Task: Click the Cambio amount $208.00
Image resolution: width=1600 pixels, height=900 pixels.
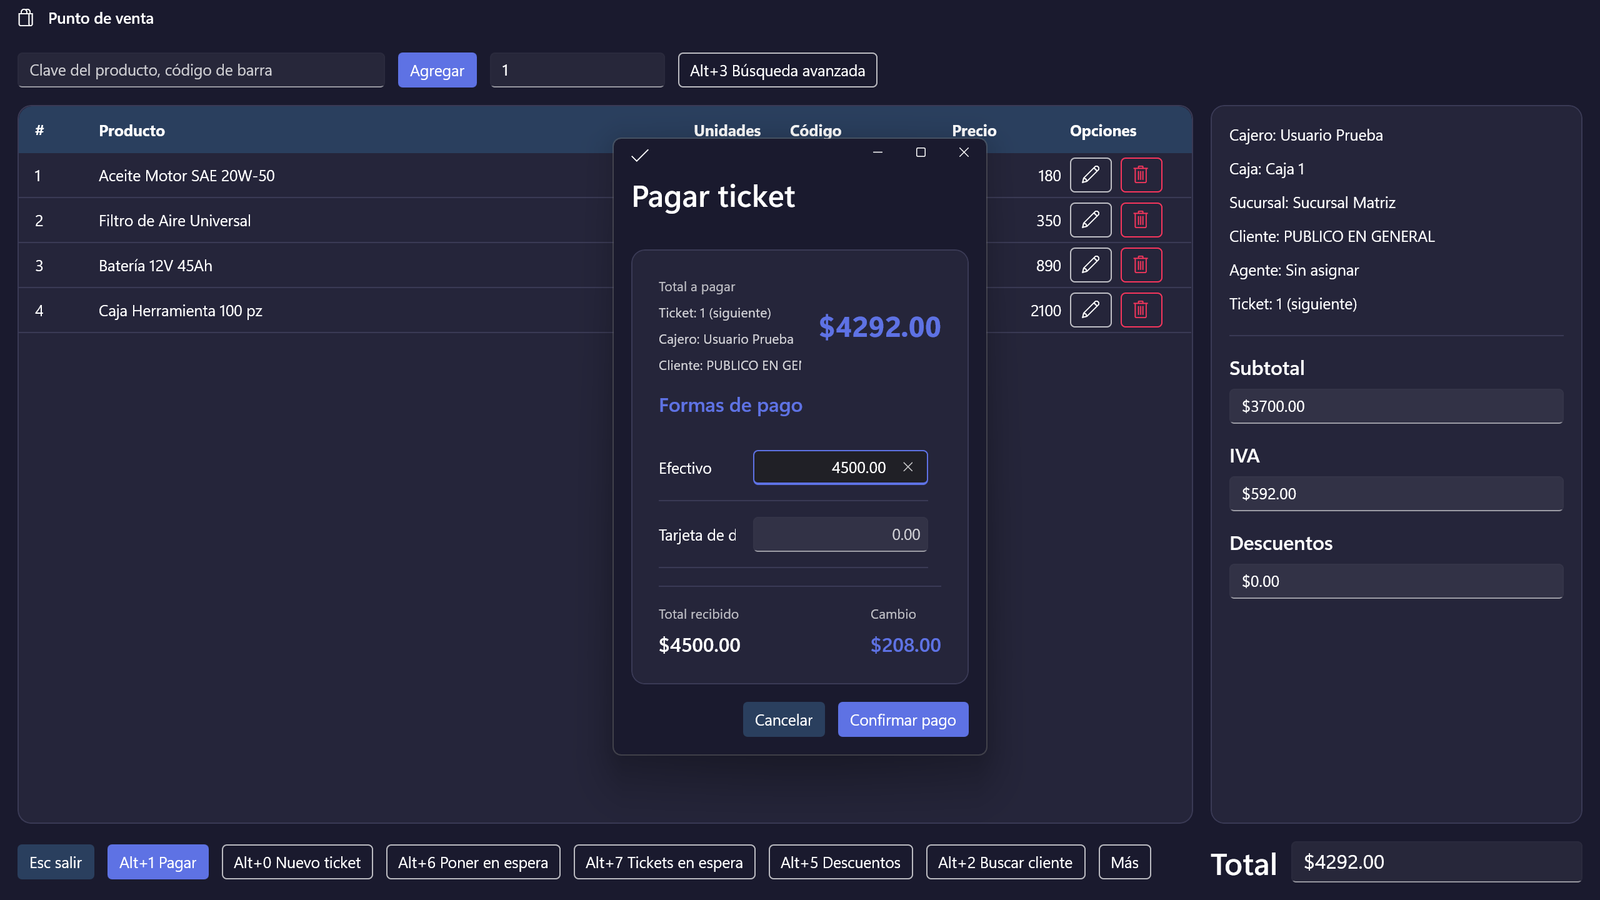Action: point(905,645)
